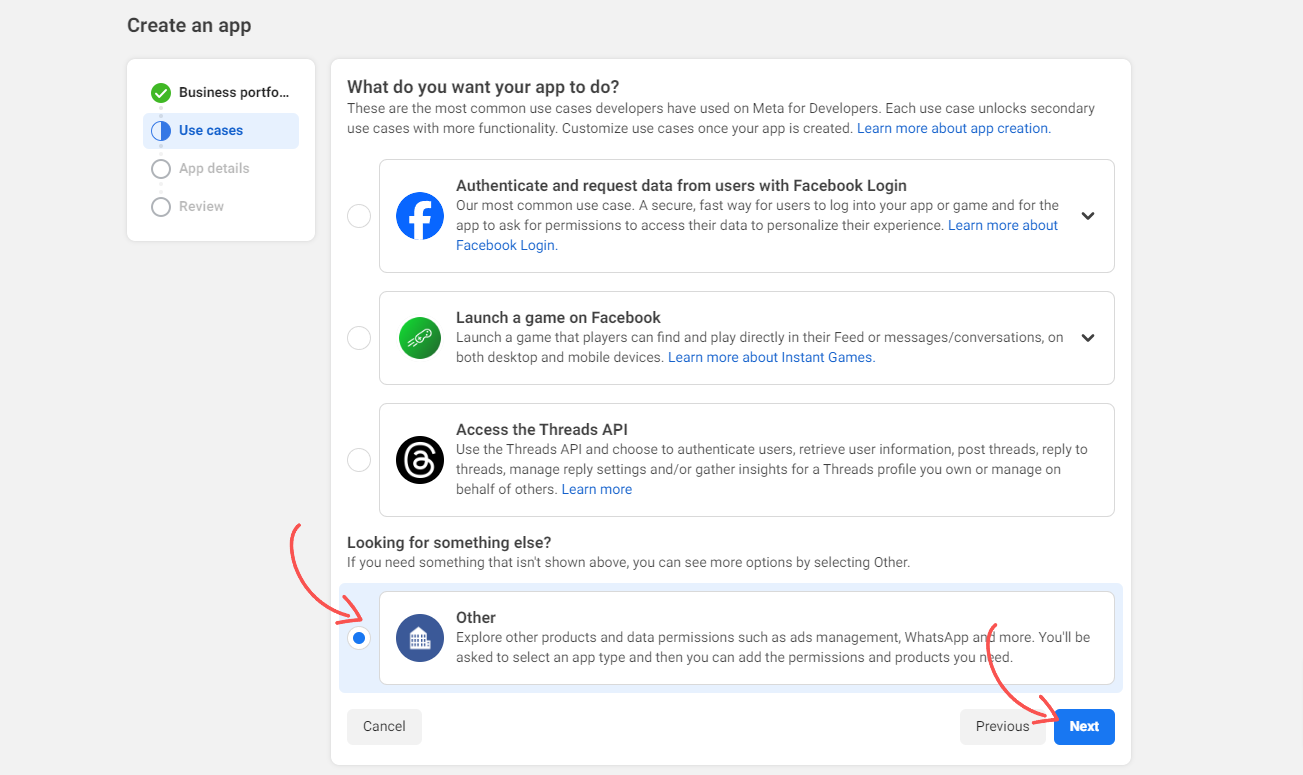Viewport: 1303px width, 775px height.
Task: Select the Facebook Login radio button
Action: [359, 215]
